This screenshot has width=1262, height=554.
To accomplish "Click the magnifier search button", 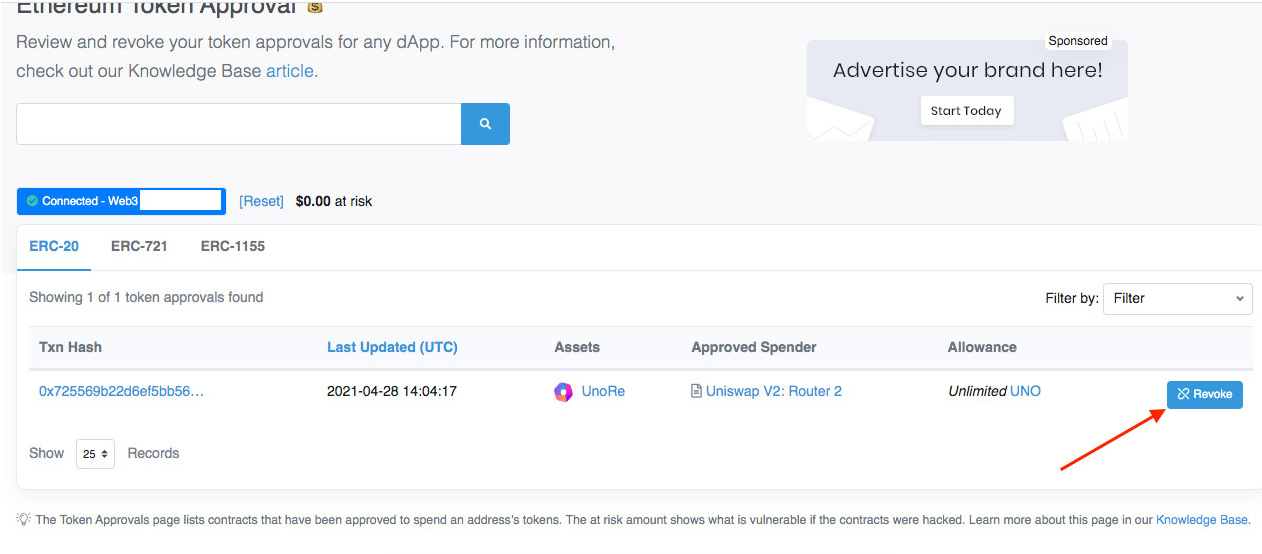I will tap(485, 124).
